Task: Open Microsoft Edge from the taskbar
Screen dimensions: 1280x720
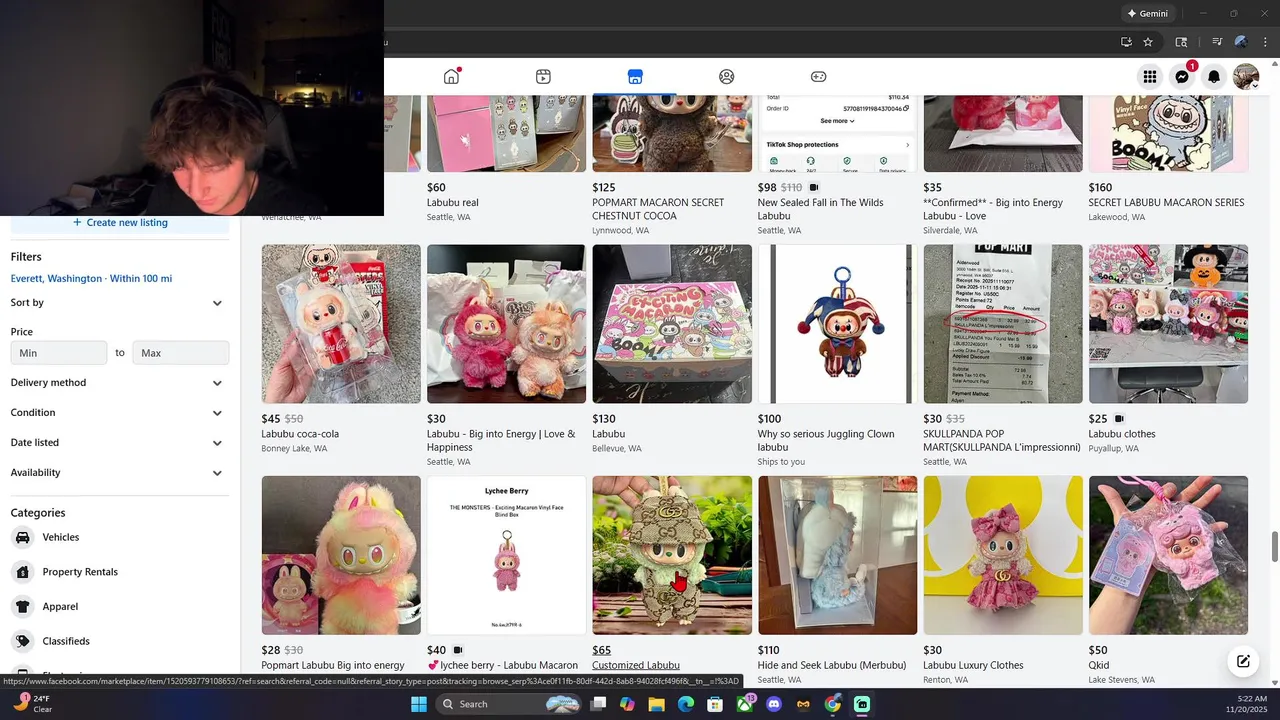Action: (x=686, y=704)
